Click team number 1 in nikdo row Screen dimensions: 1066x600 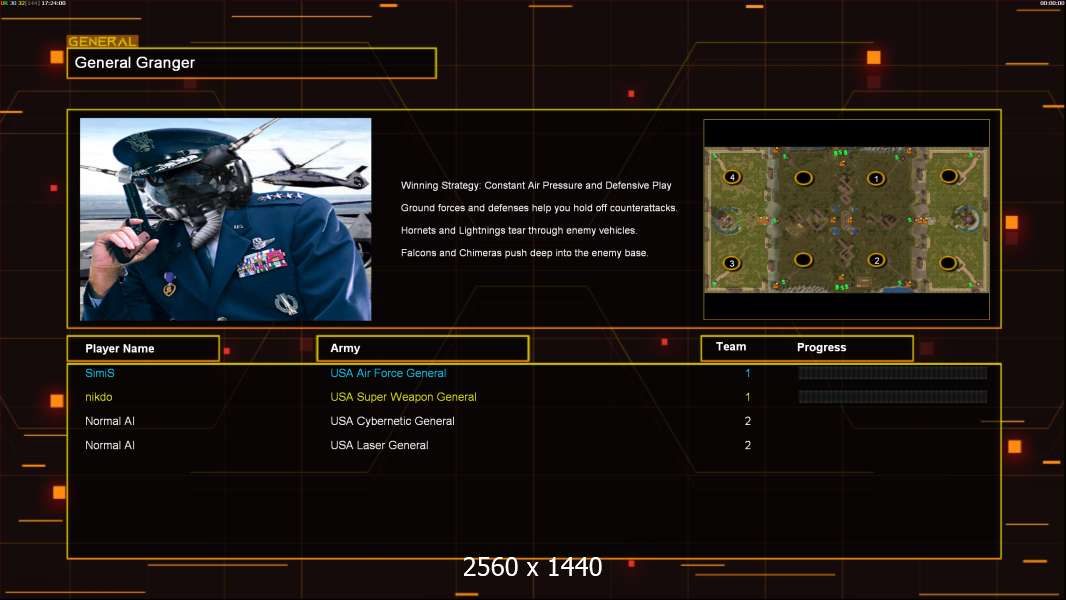[x=748, y=397]
